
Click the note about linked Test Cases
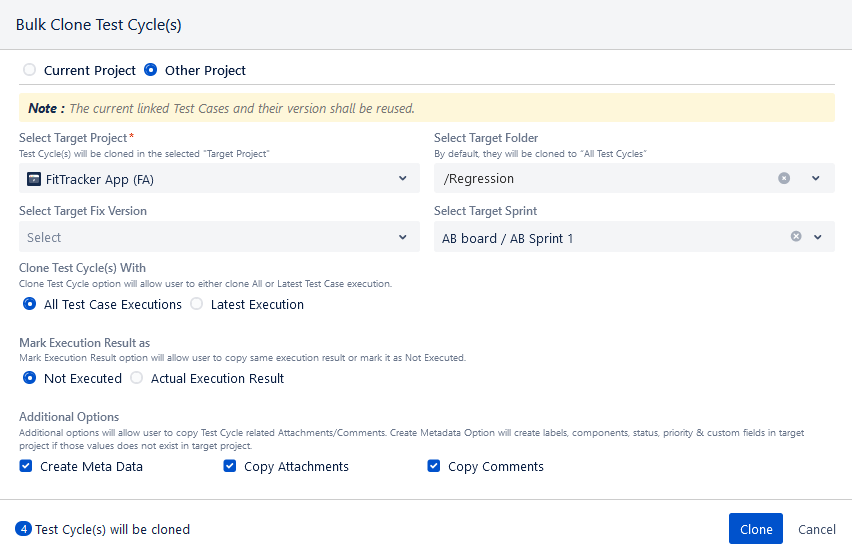(427, 108)
